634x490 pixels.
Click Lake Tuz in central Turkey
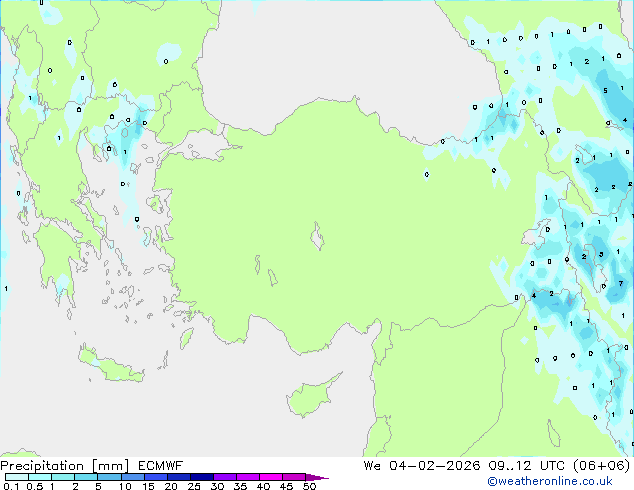click(x=320, y=239)
